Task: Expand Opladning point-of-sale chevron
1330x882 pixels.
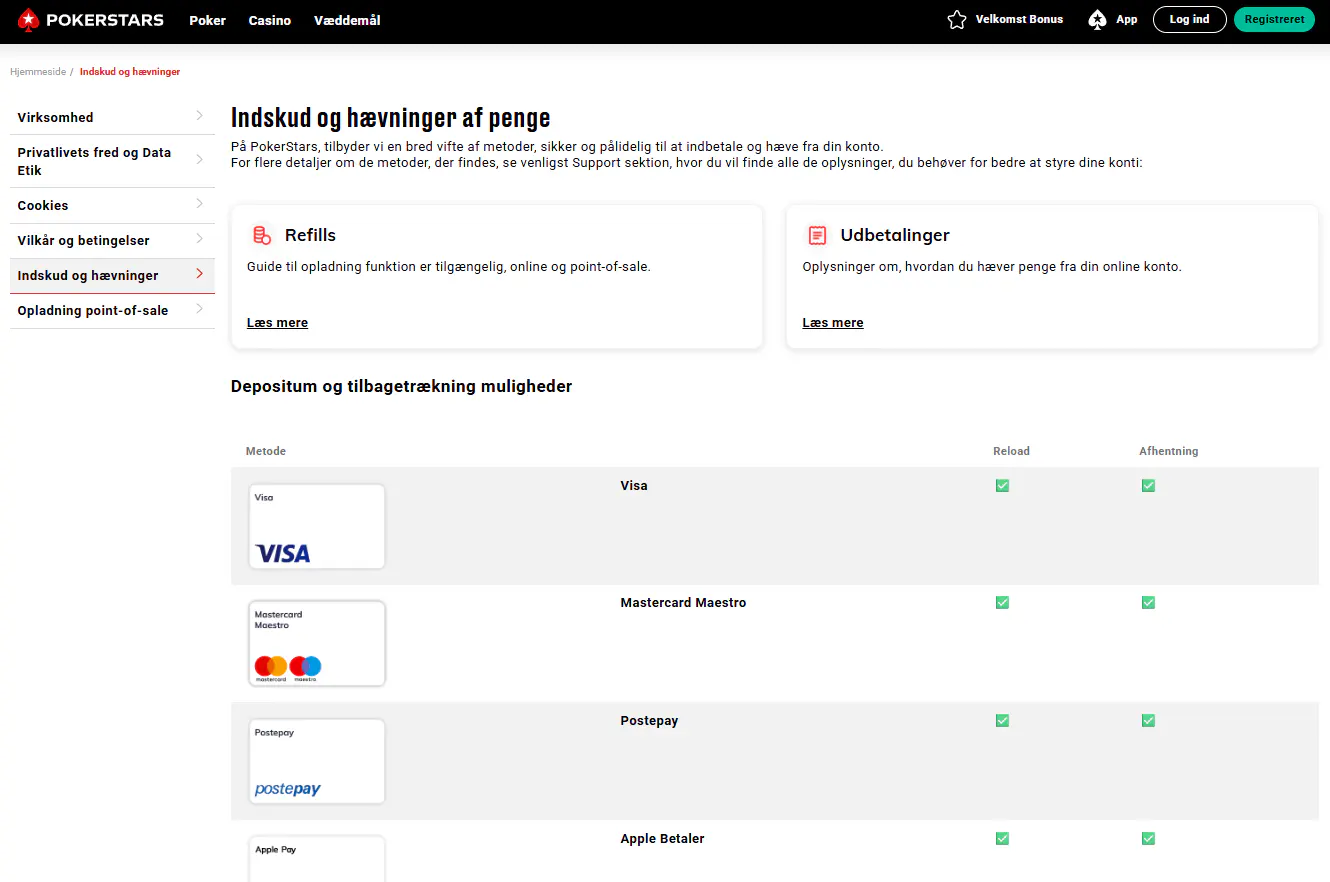Action: coord(200,309)
